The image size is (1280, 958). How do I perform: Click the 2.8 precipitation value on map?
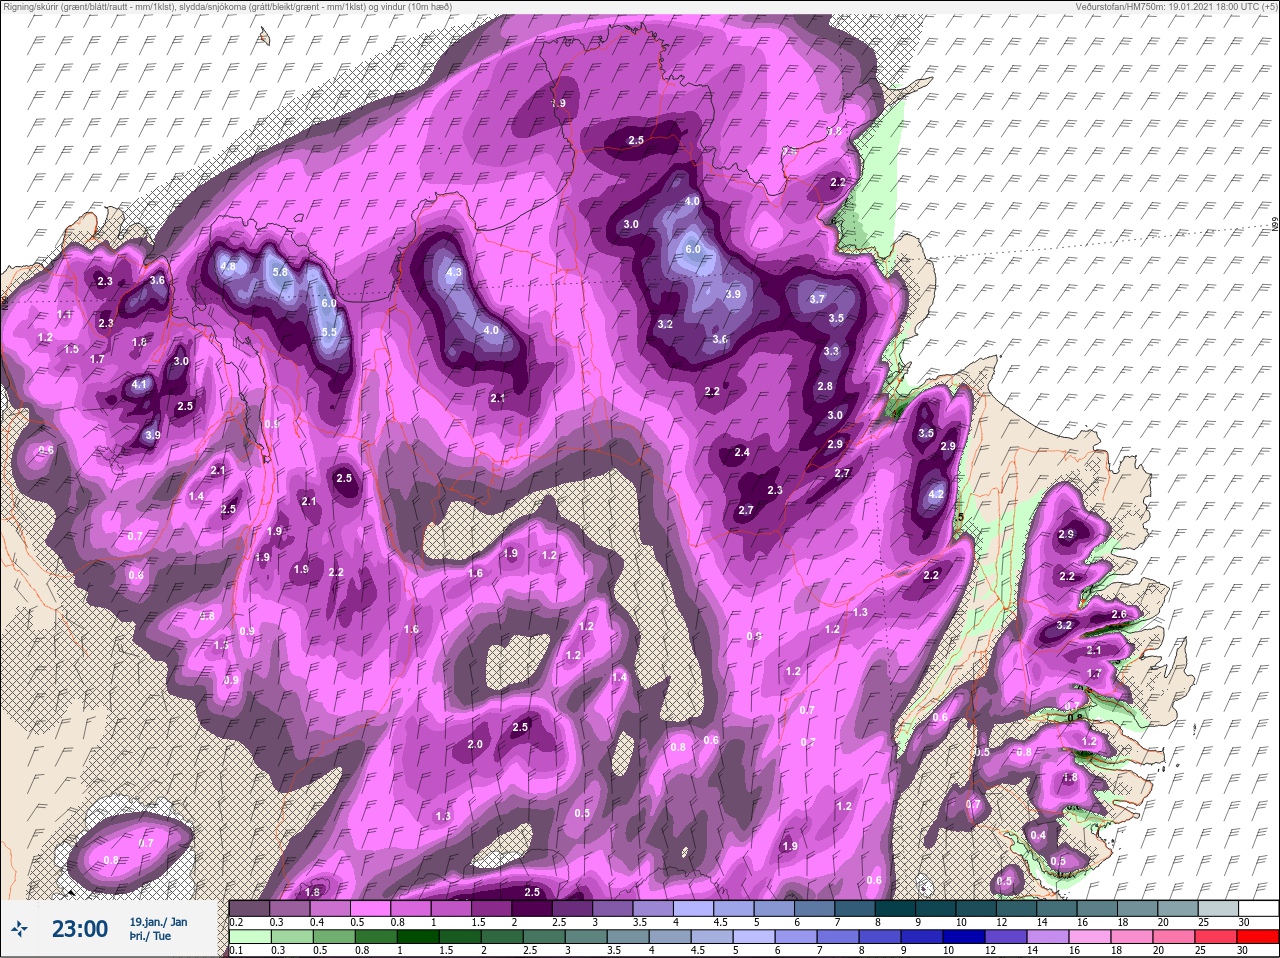825,386
